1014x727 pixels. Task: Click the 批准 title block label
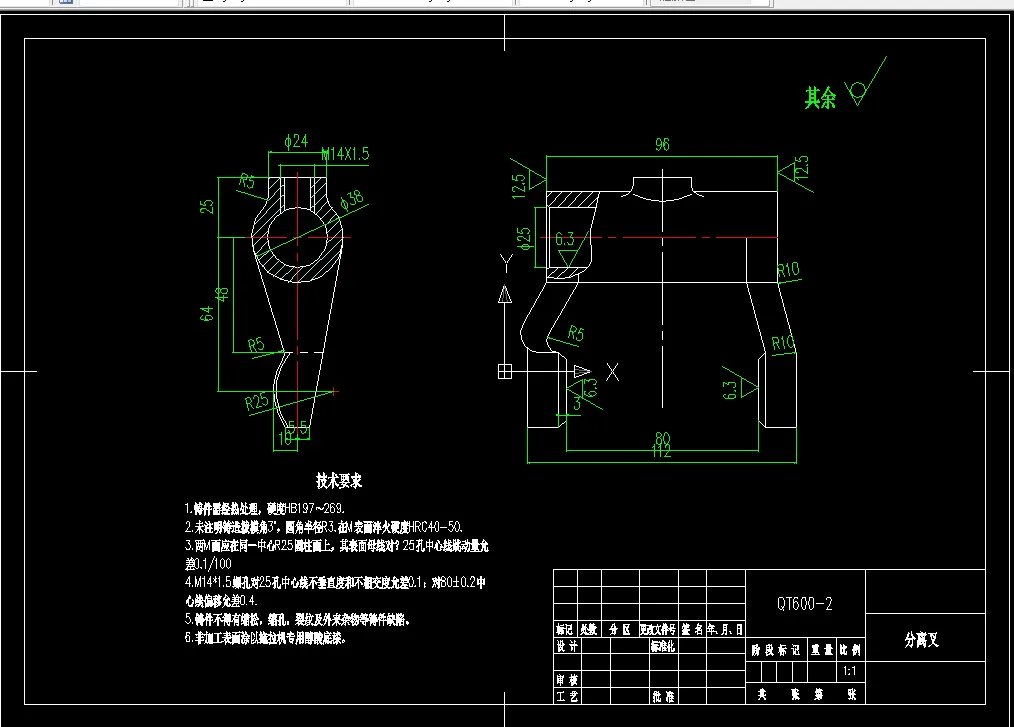coord(663,697)
